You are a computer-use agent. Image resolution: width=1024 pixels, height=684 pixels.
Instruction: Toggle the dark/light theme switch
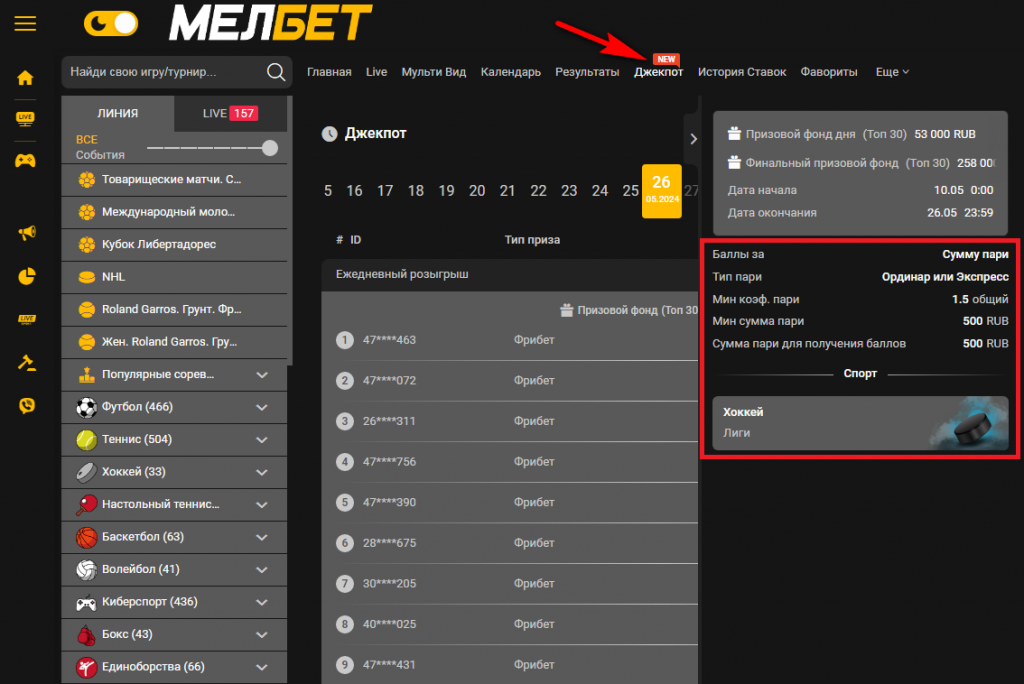(111, 24)
